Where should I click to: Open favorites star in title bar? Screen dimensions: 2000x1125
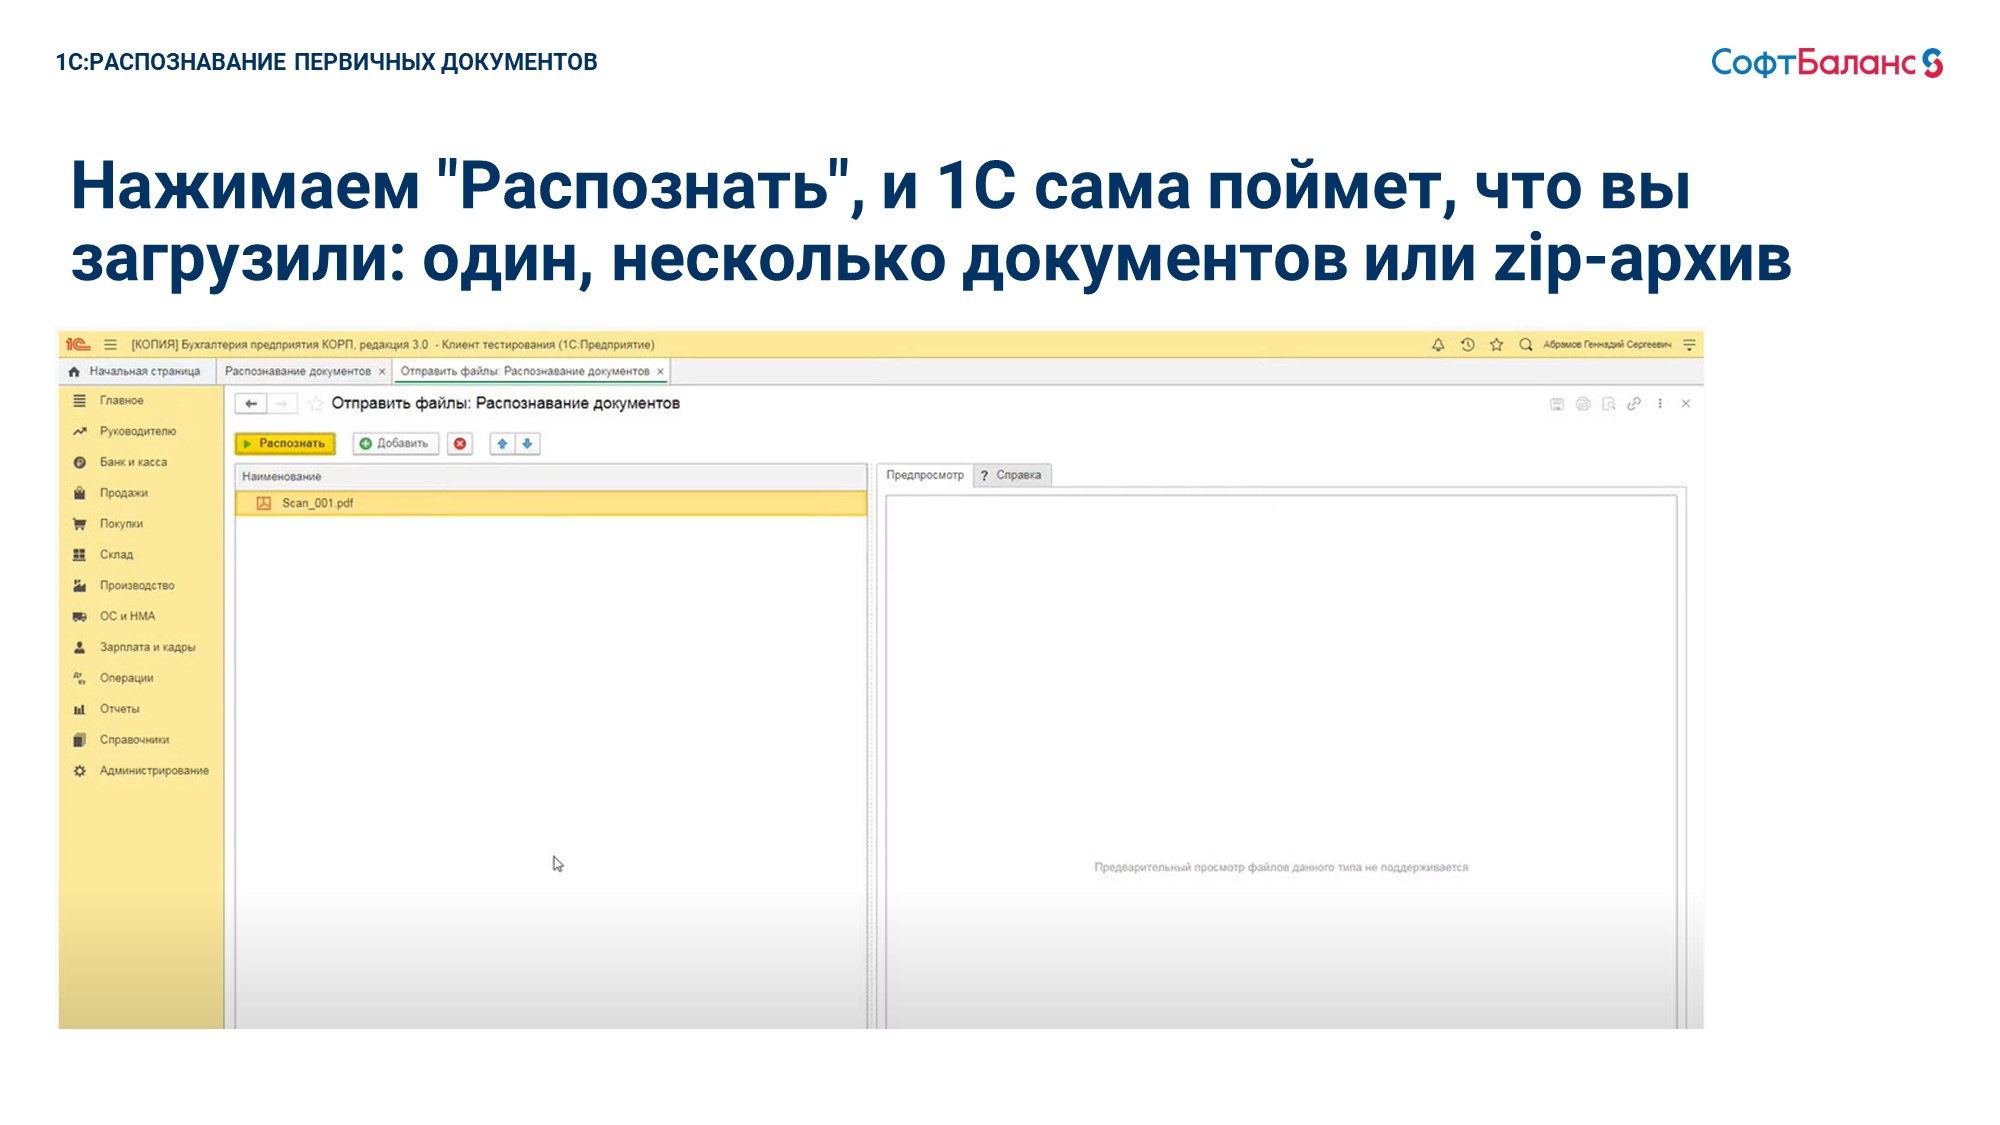pyautogui.click(x=1496, y=344)
